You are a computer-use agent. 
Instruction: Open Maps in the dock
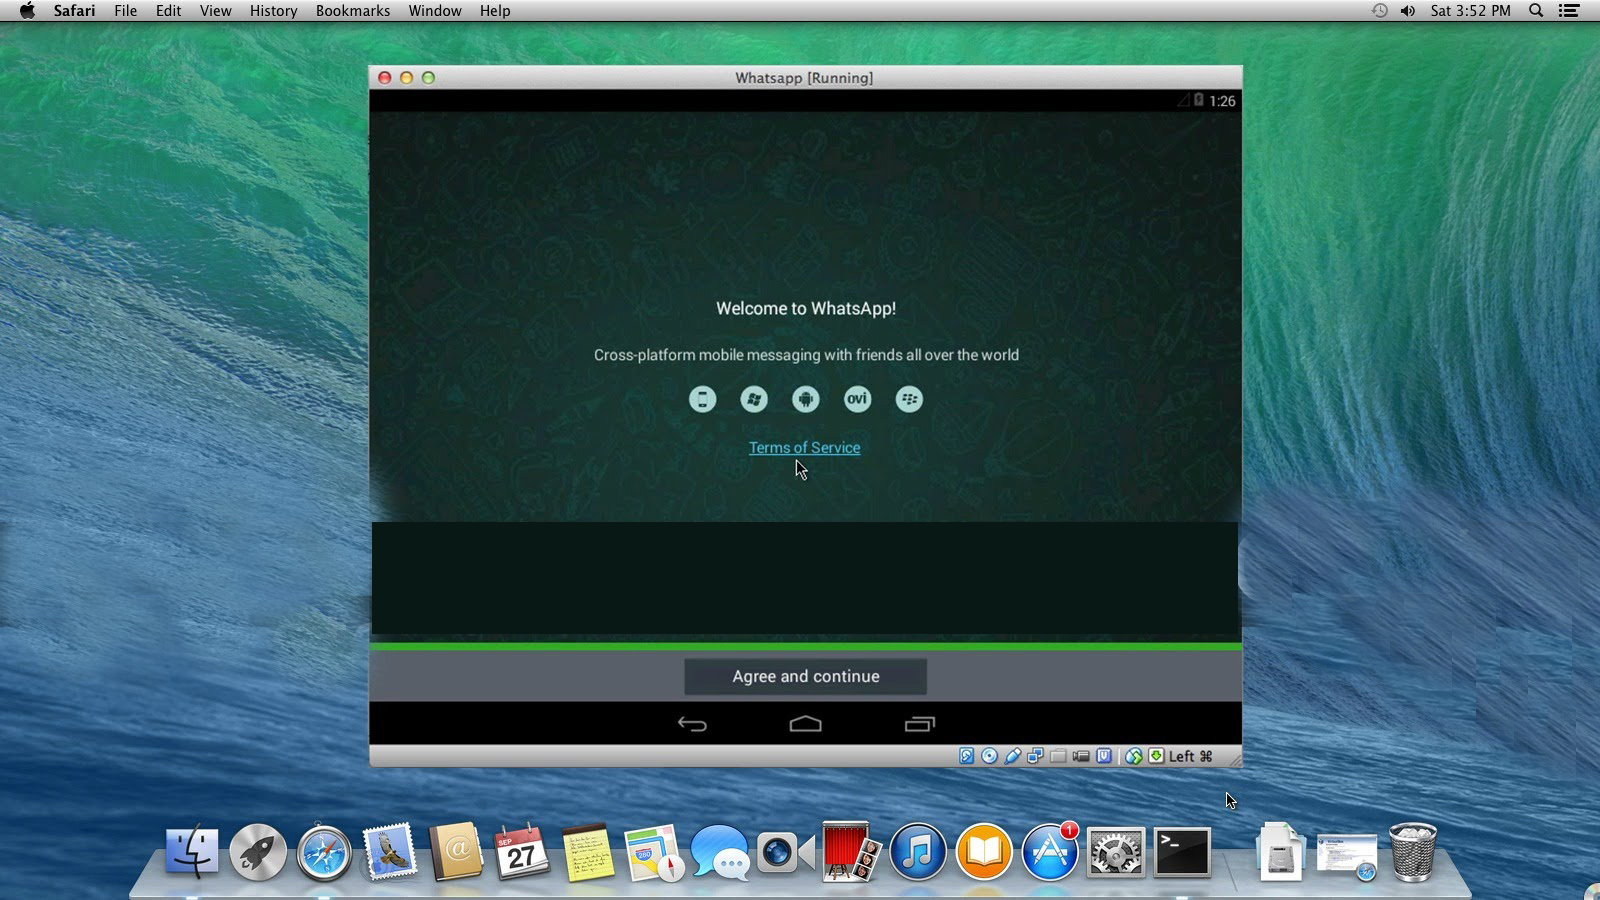tap(654, 852)
